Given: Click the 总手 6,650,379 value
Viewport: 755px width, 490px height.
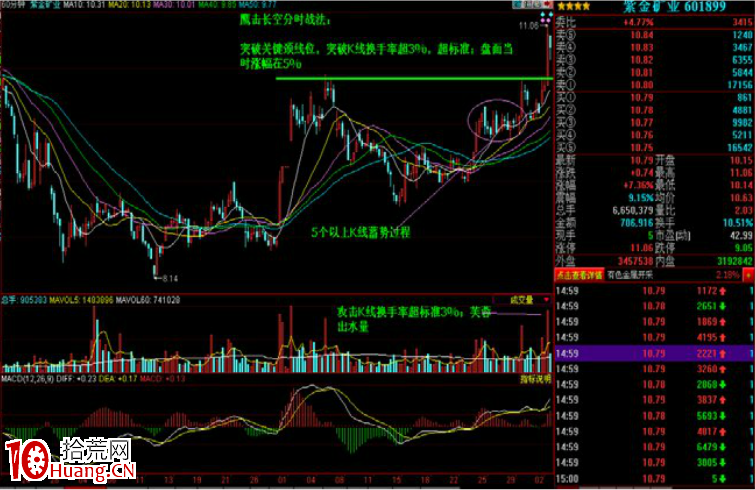Looking at the screenshot, I should 633,210.
